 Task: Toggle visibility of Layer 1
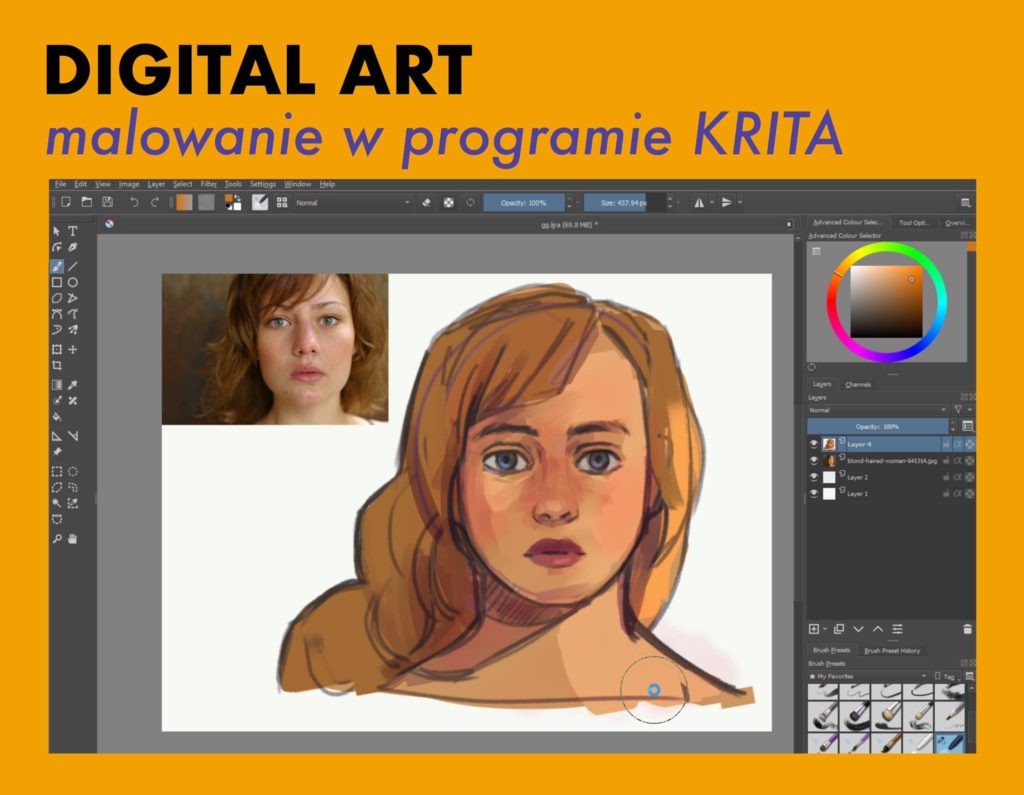814,494
